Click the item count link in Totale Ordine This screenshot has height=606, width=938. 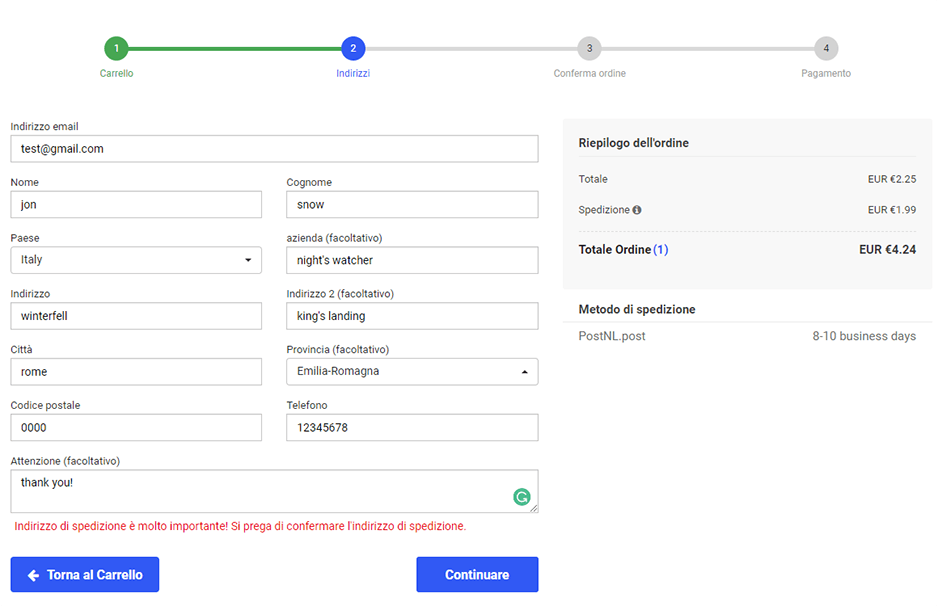coord(661,250)
